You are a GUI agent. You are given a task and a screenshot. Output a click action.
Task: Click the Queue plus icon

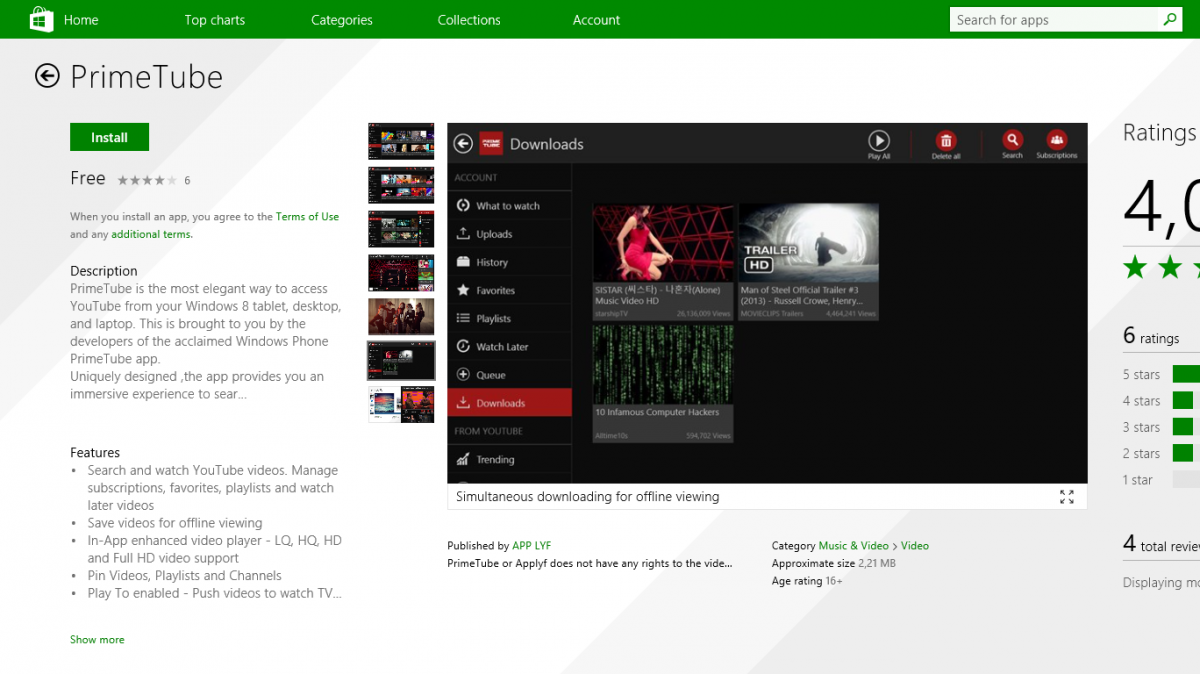click(x=463, y=375)
